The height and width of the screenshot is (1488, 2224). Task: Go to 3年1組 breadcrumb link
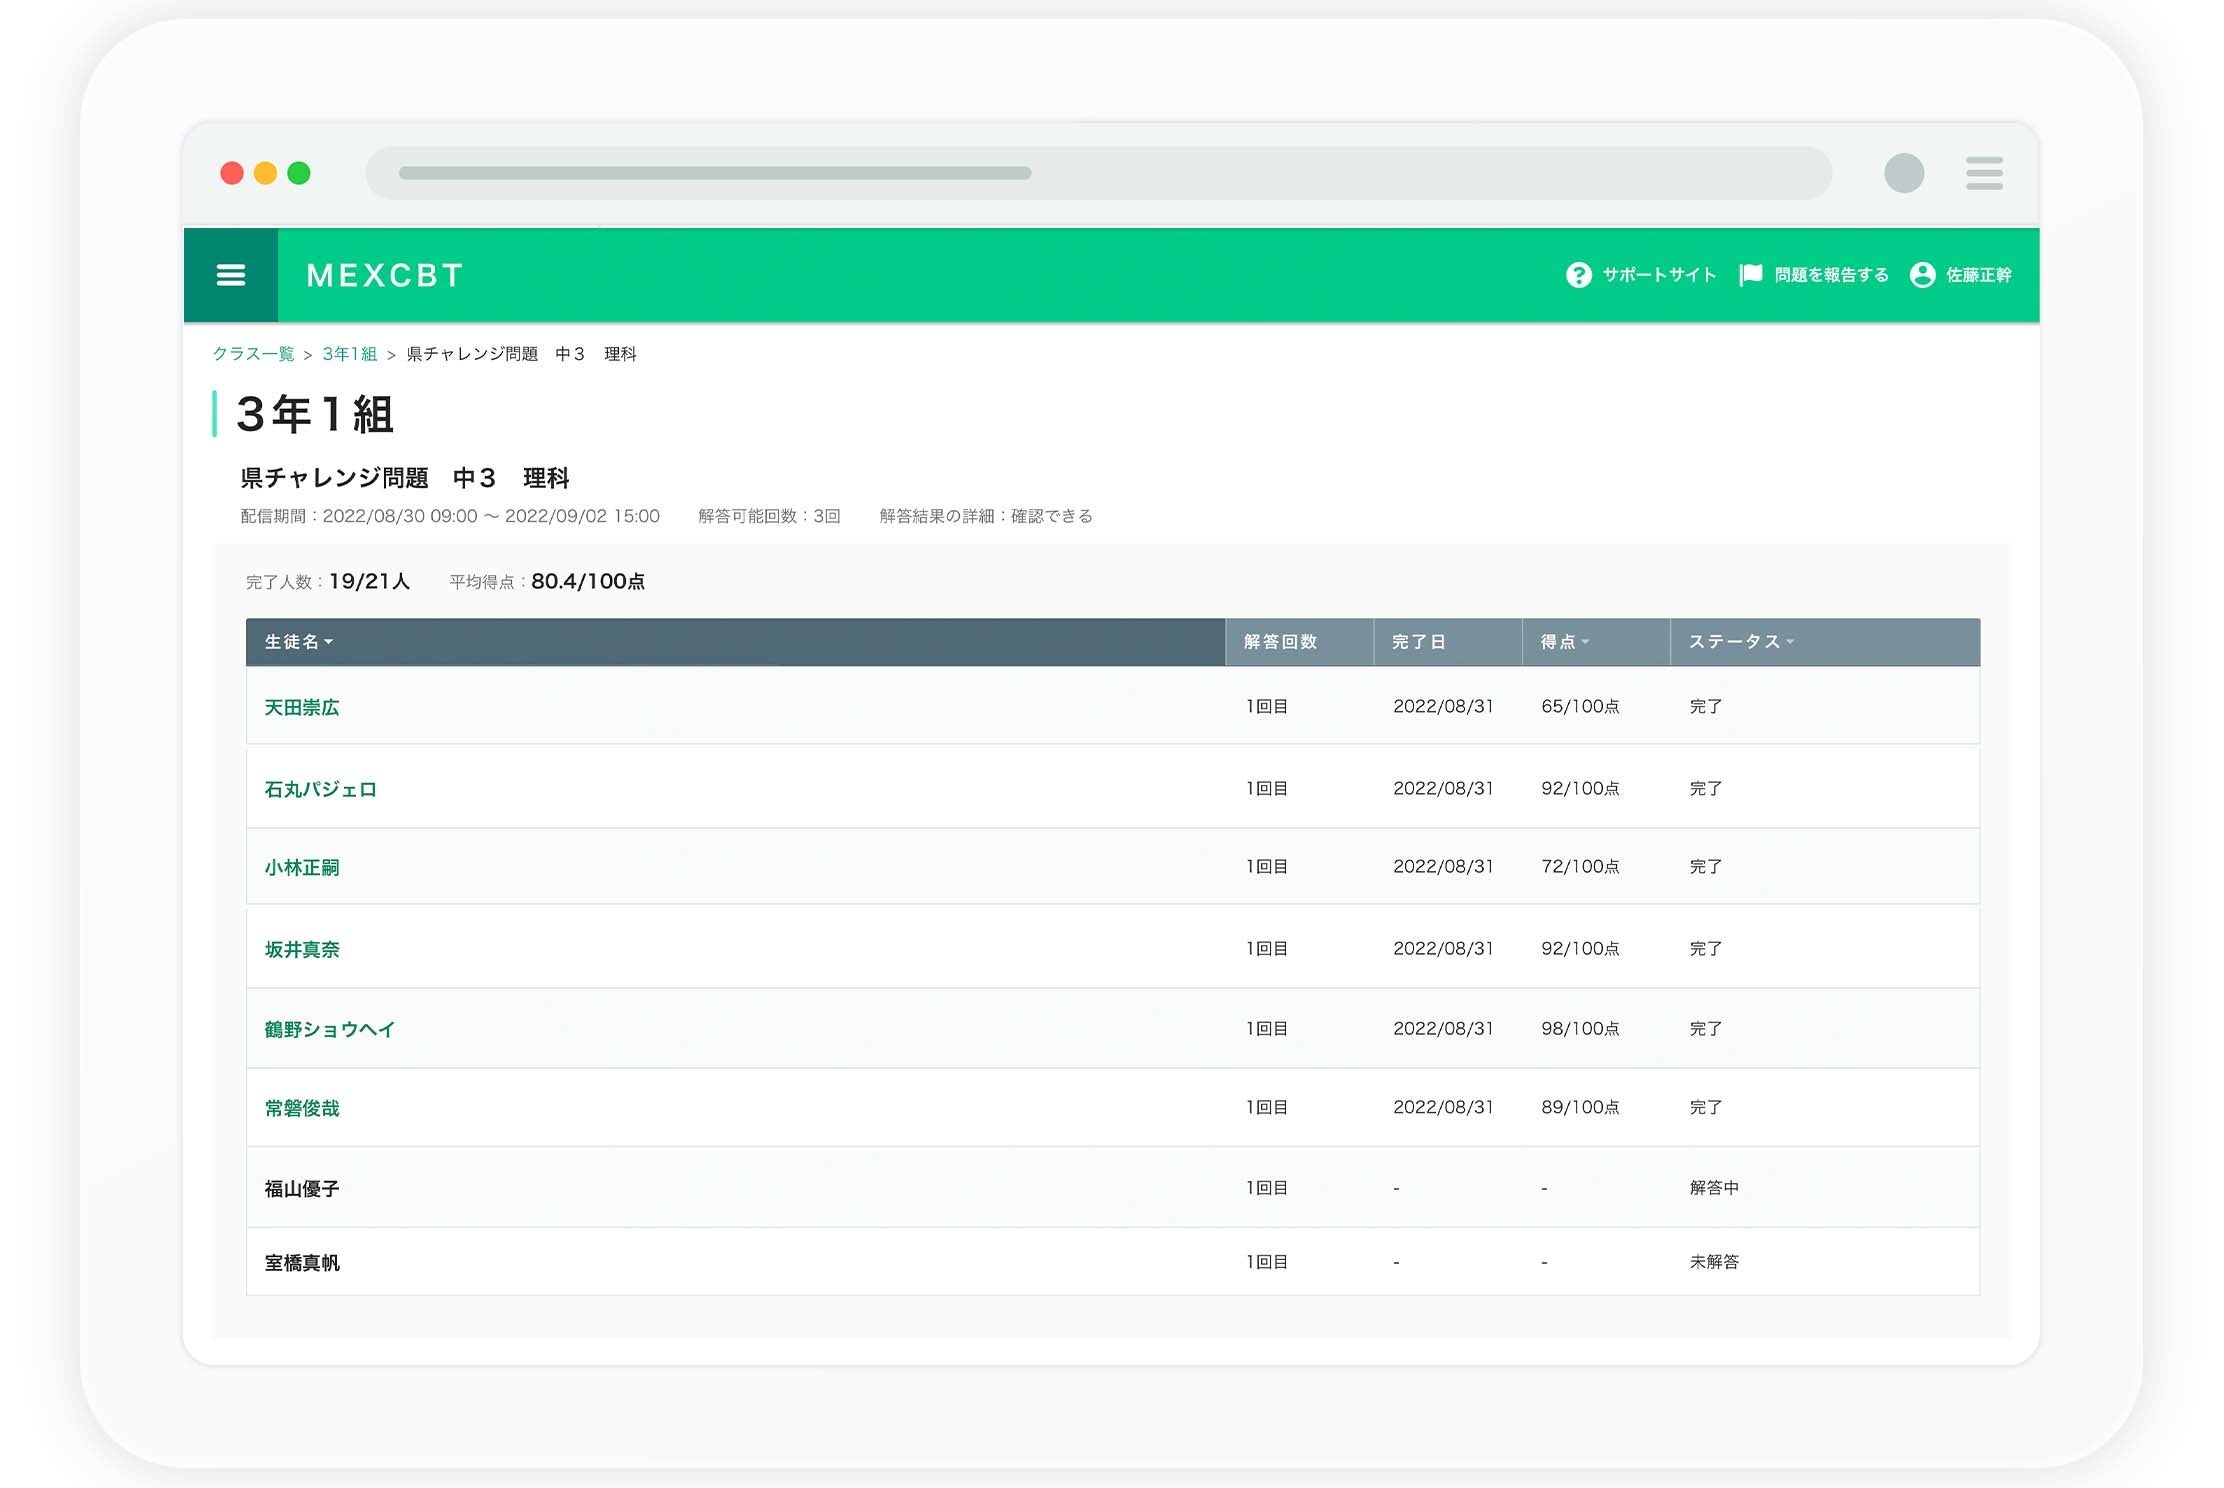[x=349, y=354]
